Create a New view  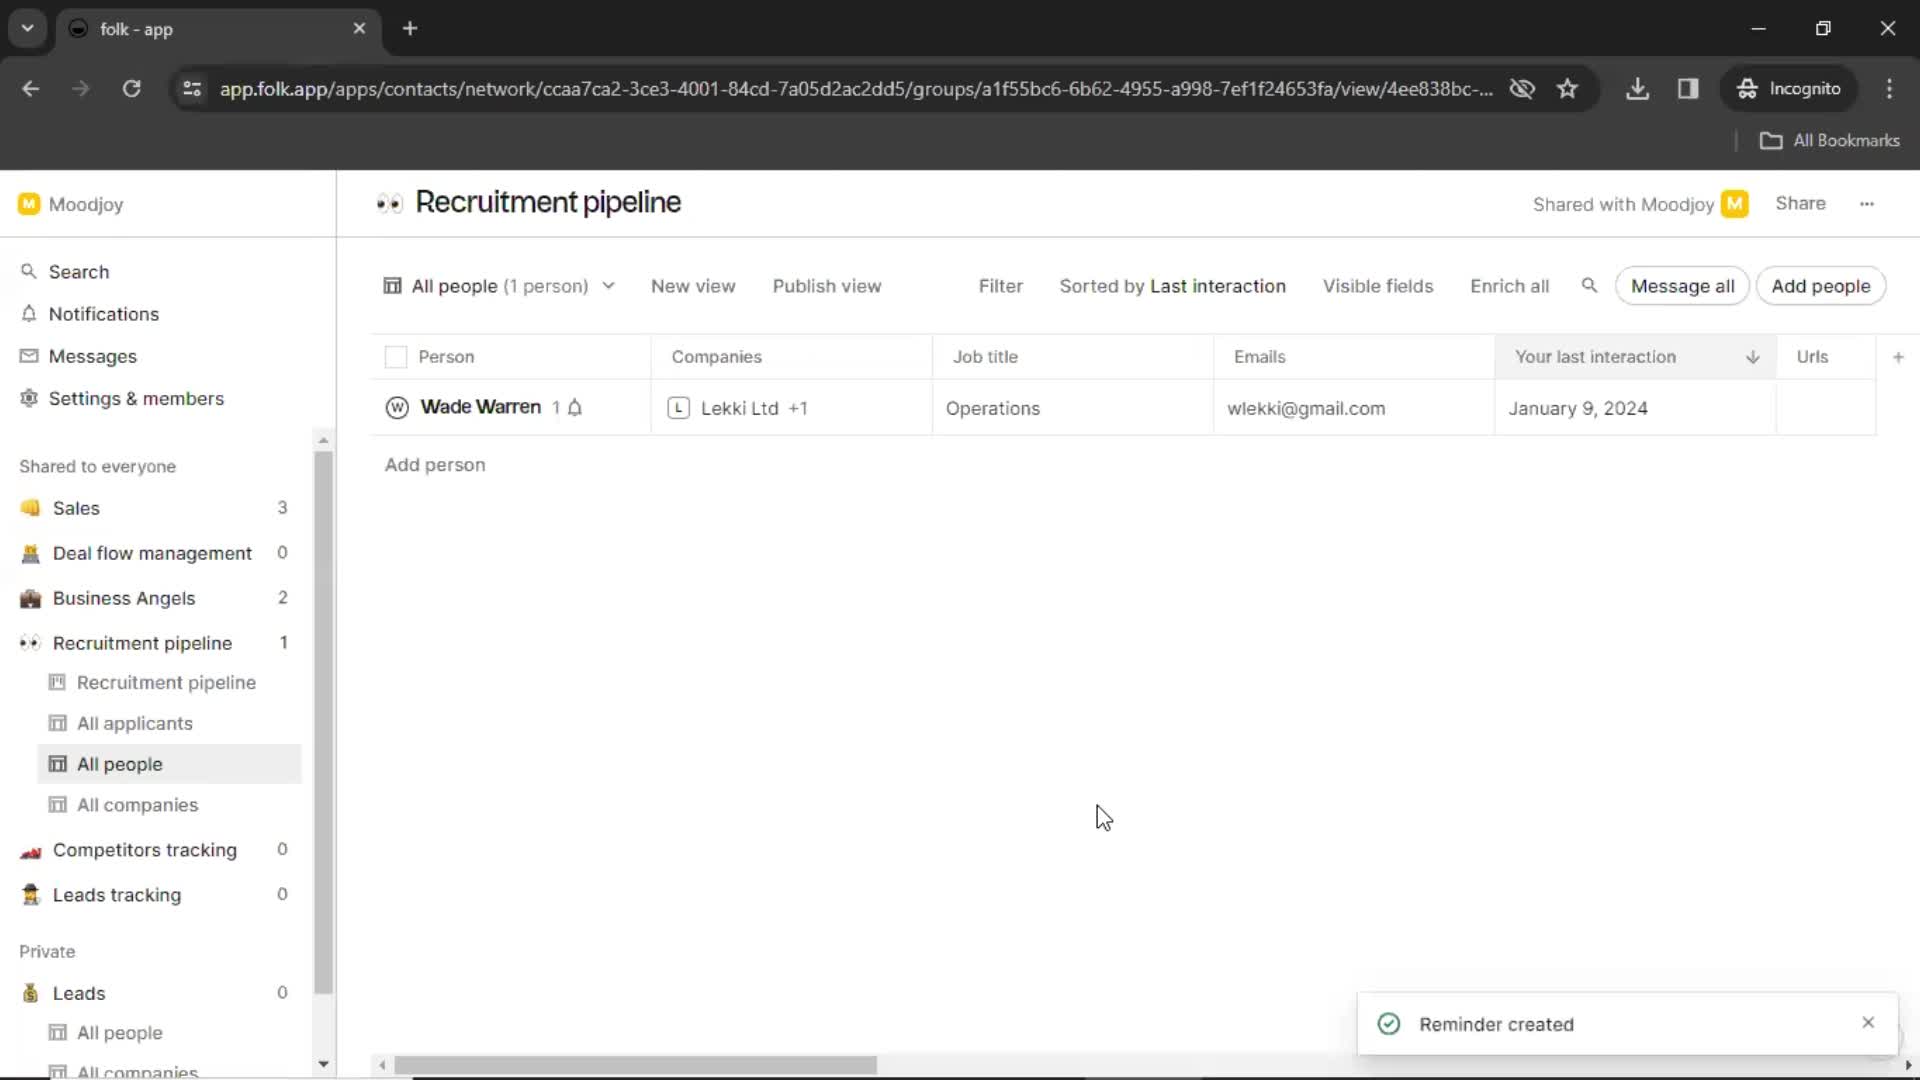coord(693,286)
